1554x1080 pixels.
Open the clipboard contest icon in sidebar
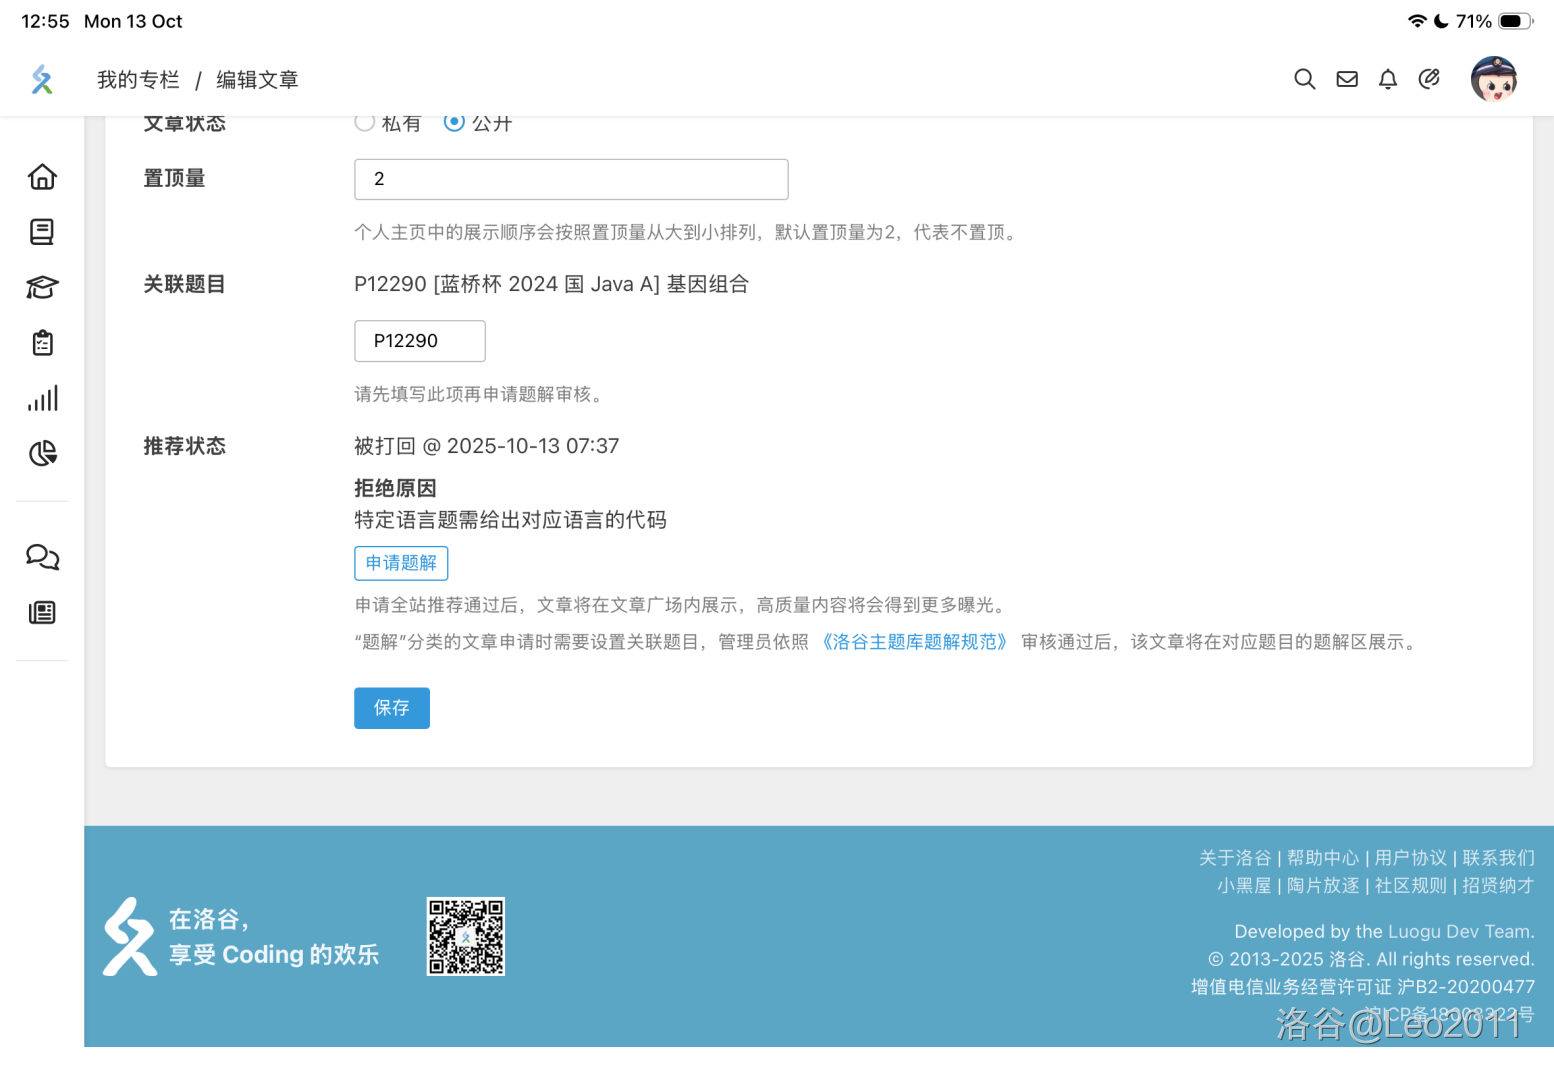pyautogui.click(x=42, y=343)
